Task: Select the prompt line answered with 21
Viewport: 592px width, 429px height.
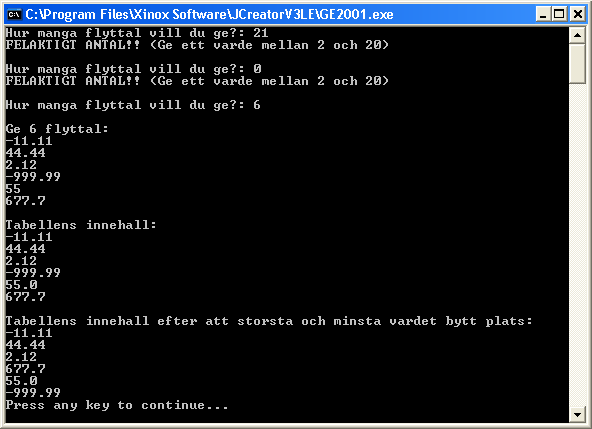Action: coord(137,33)
